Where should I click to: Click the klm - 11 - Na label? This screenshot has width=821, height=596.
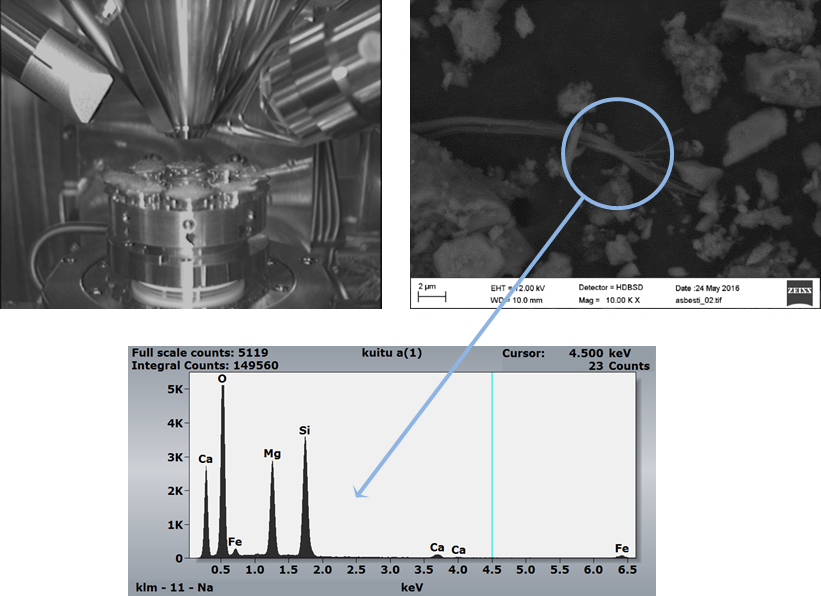coord(174,588)
